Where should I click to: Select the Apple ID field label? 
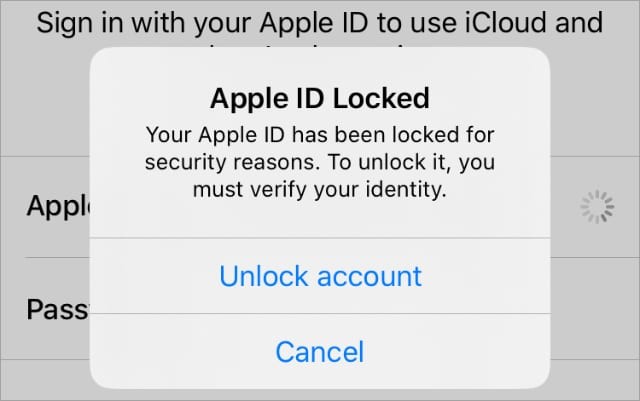(57, 207)
